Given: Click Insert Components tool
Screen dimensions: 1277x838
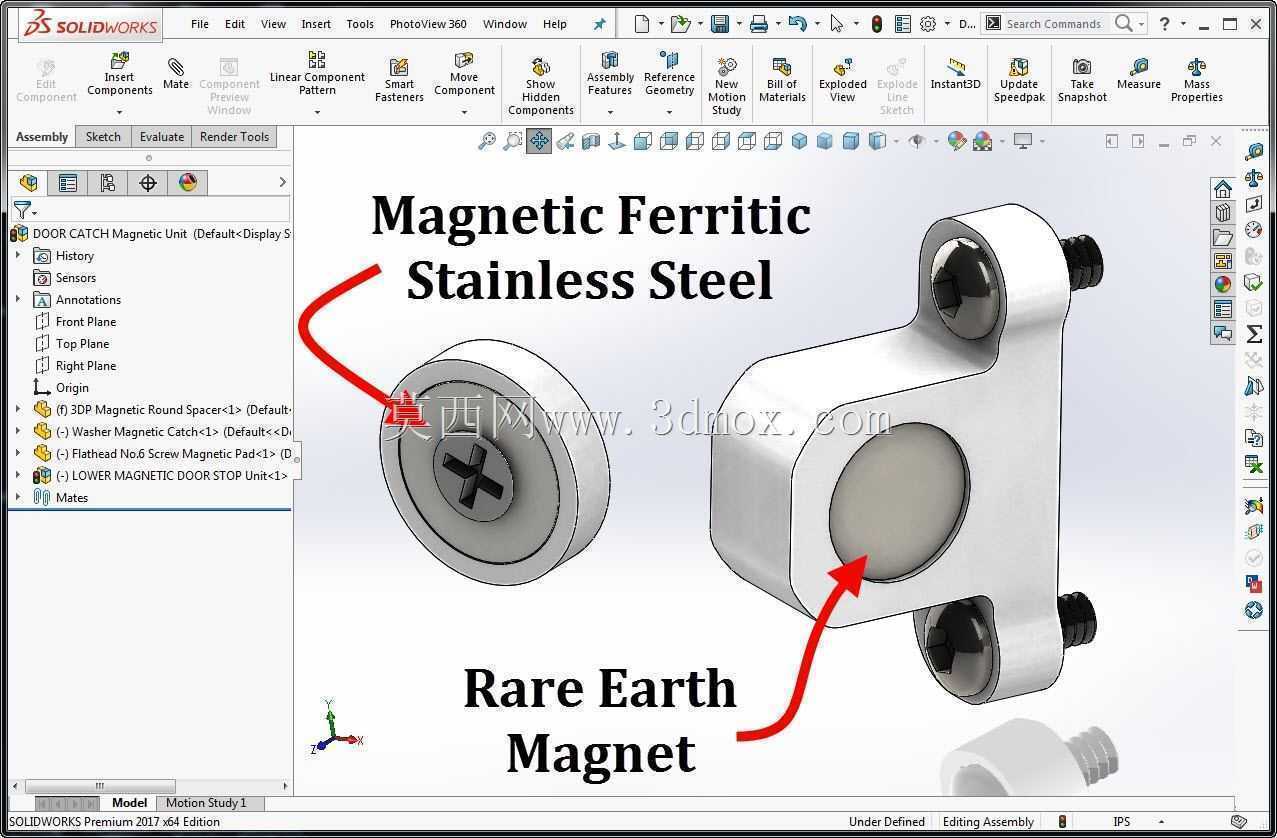Looking at the screenshot, I should (x=119, y=74).
